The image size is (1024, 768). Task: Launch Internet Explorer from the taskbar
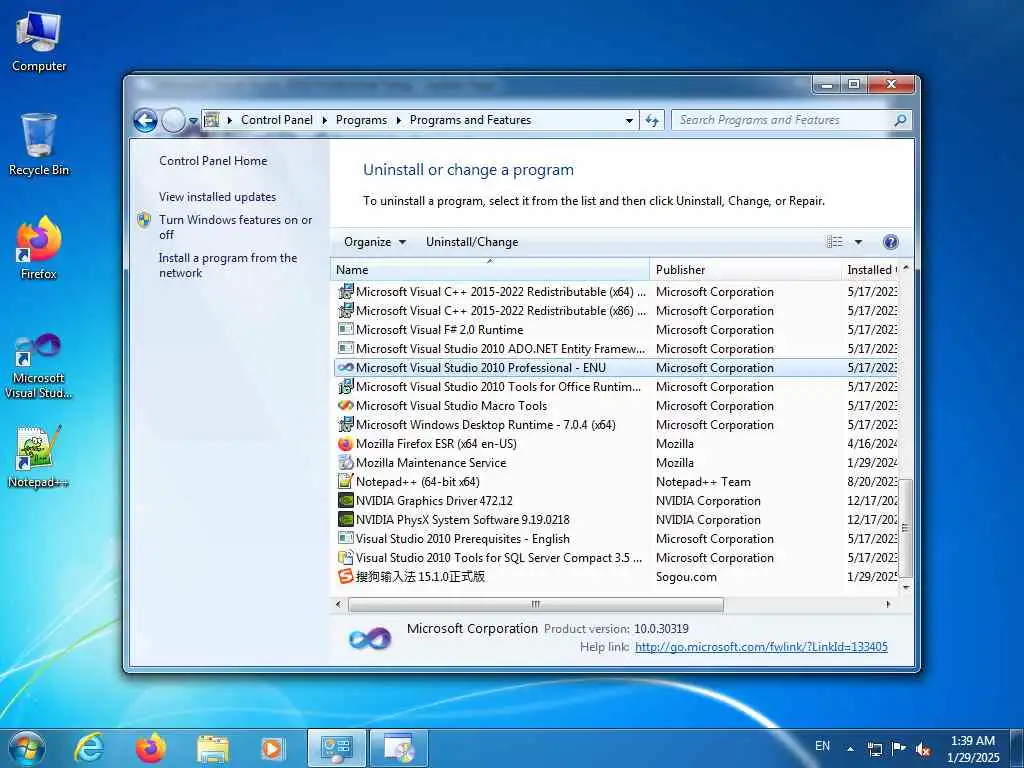(x=88, y=748)
